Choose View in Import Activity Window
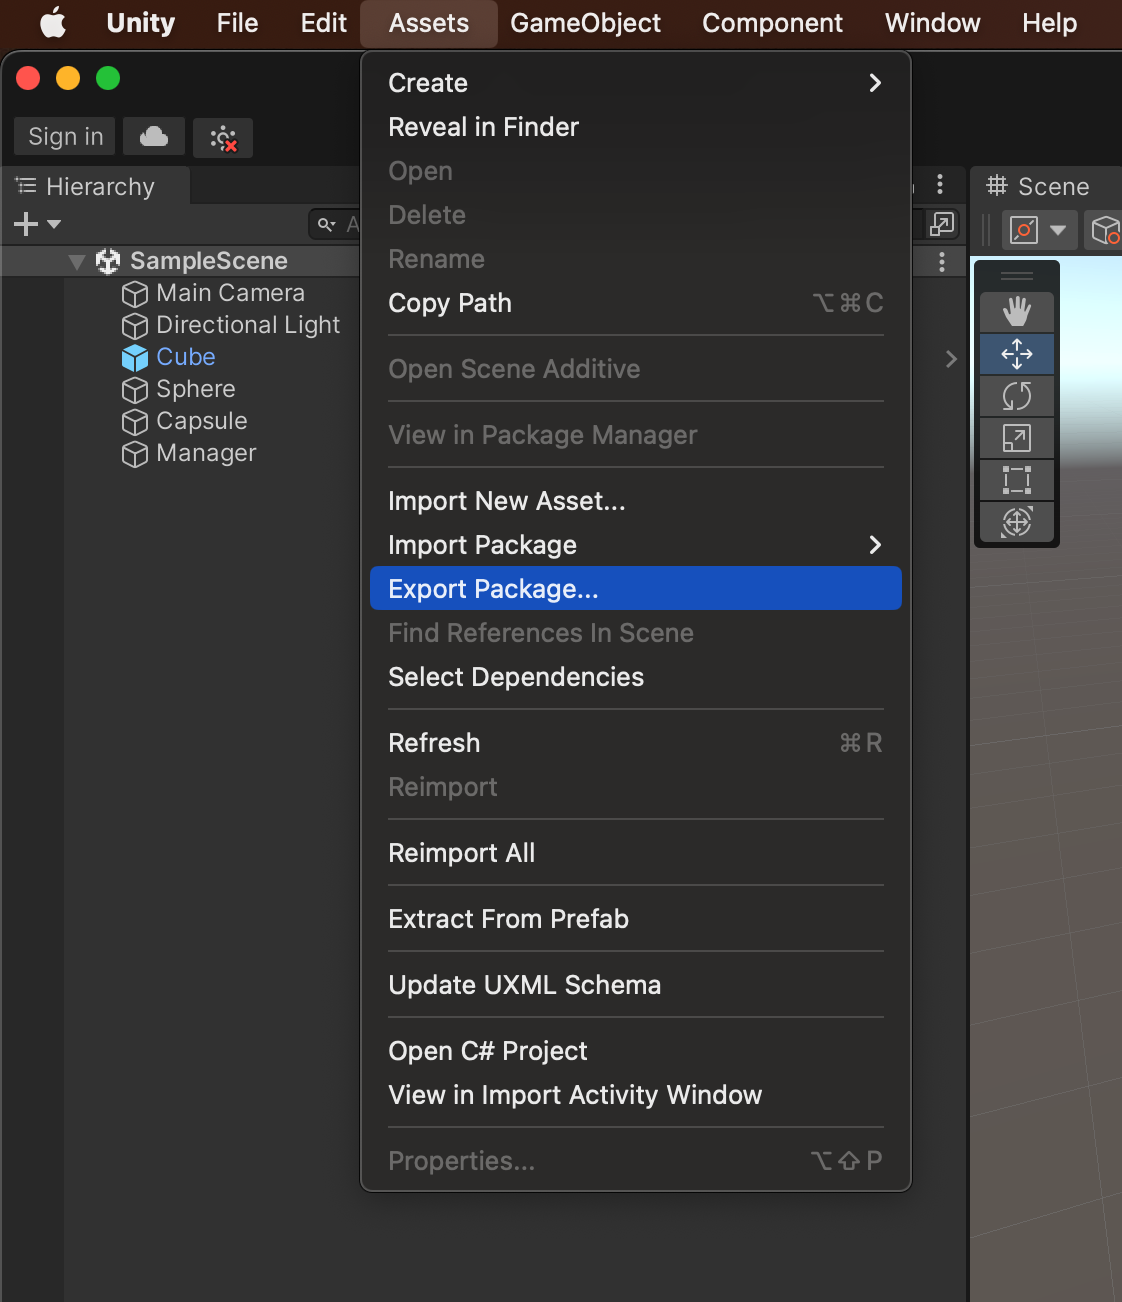This screenshot has width=1122, height=1302. coord(636,1095)
